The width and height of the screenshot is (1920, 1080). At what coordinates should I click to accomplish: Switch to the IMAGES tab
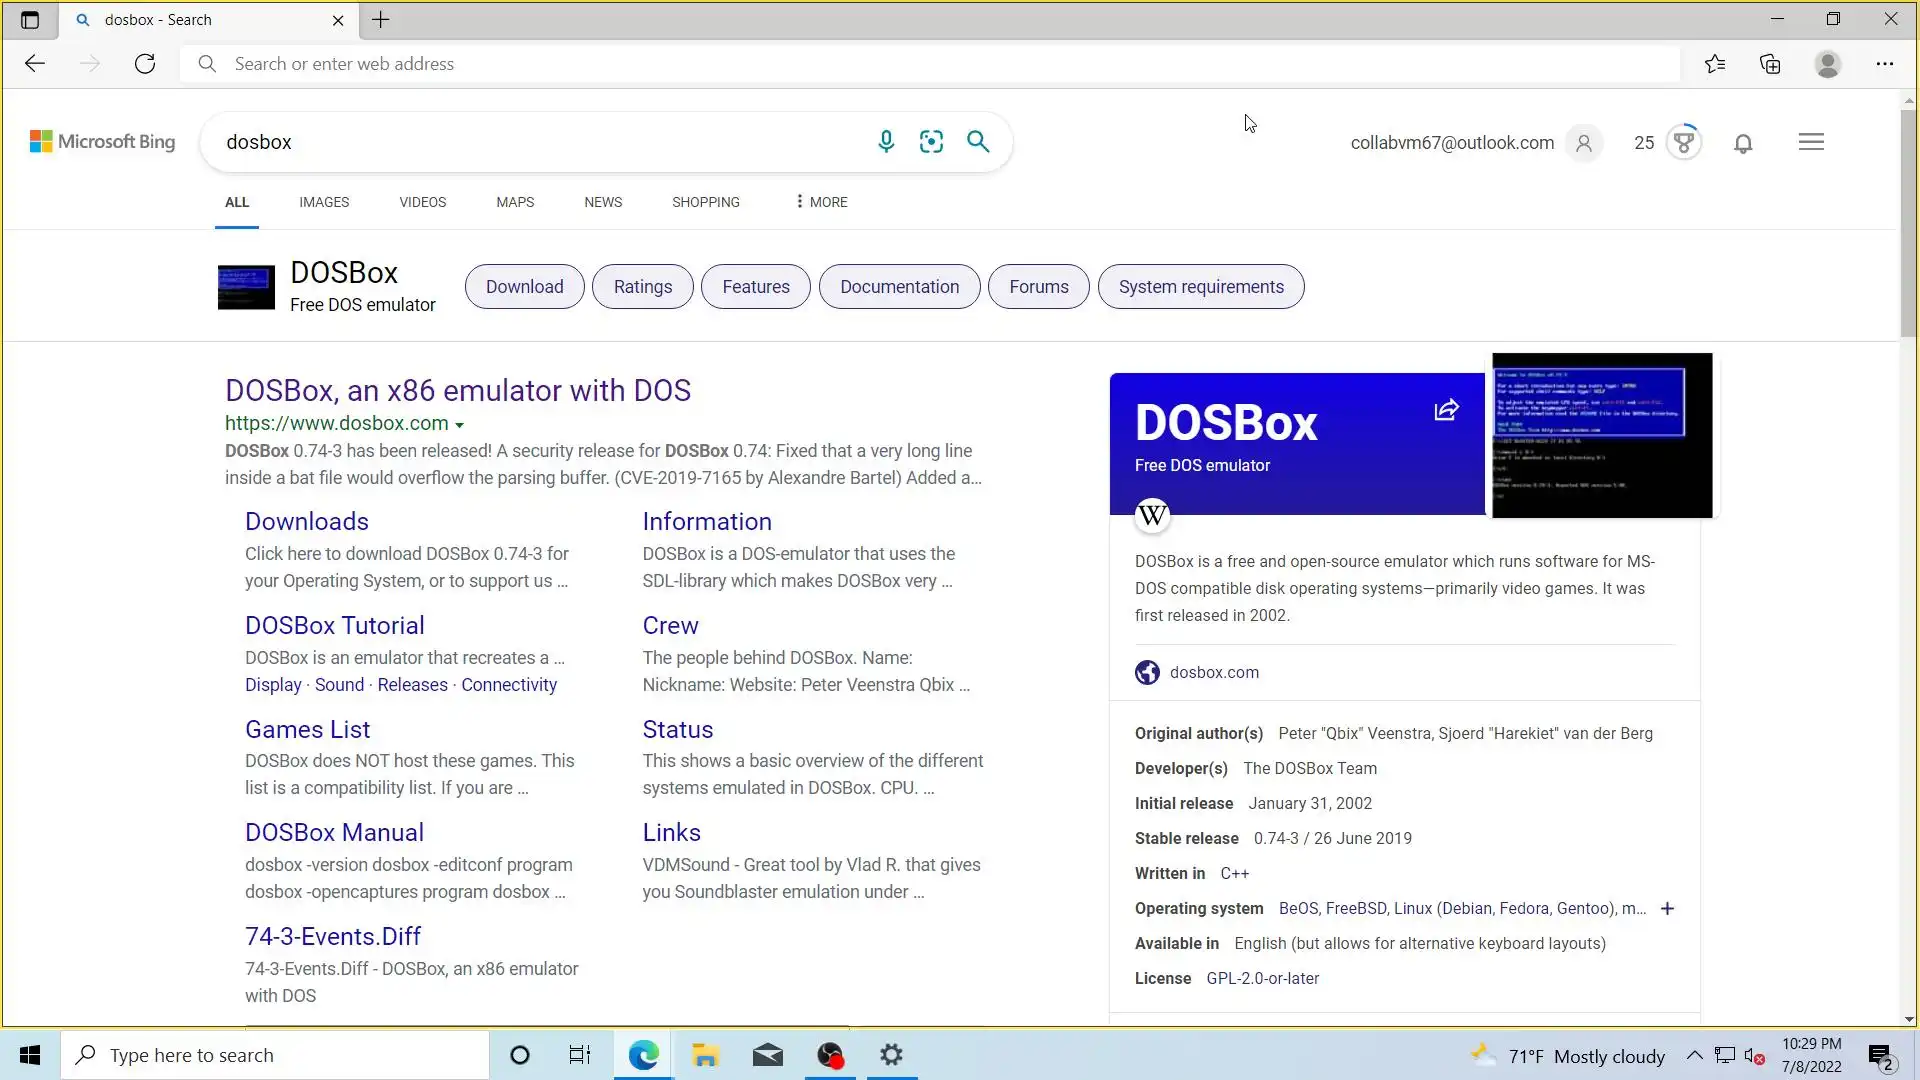324,202
